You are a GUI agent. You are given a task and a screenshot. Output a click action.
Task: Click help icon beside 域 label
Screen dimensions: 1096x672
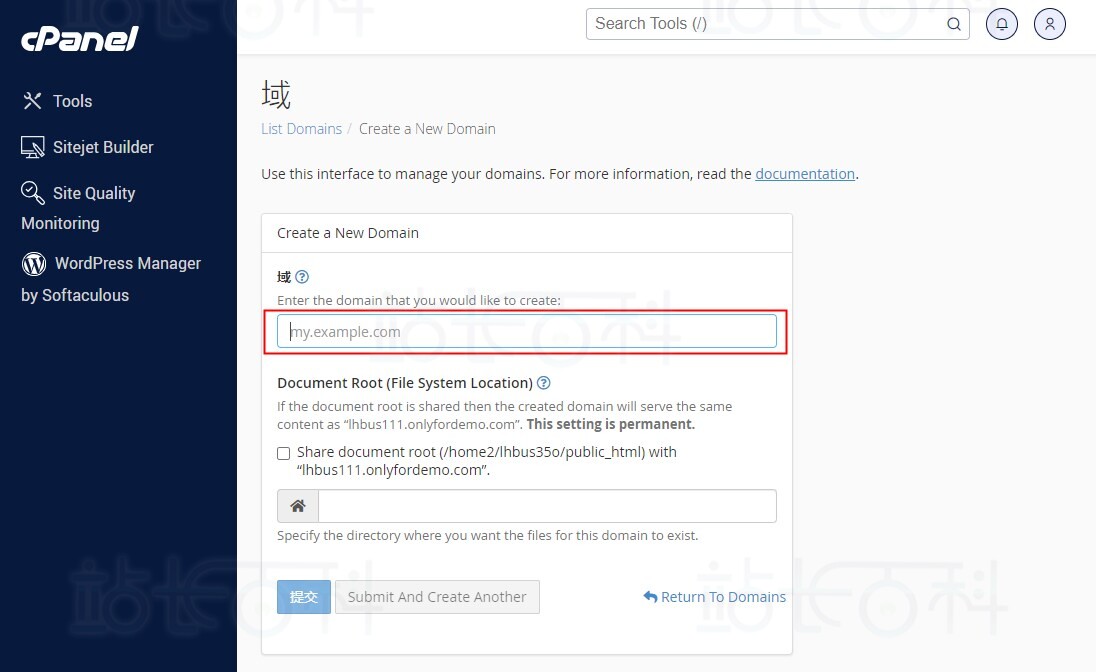pyautogui.click(x=302, y=277)
